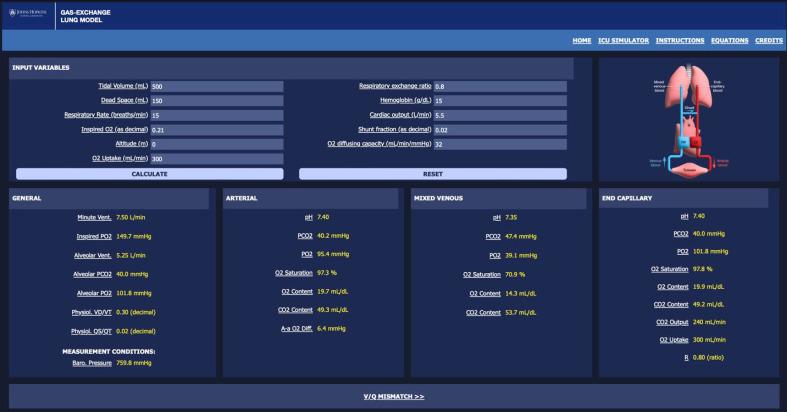The height and width of the screenshot is (412, 787).
Task: Click the Cardiac output input field
Action: 499,115
